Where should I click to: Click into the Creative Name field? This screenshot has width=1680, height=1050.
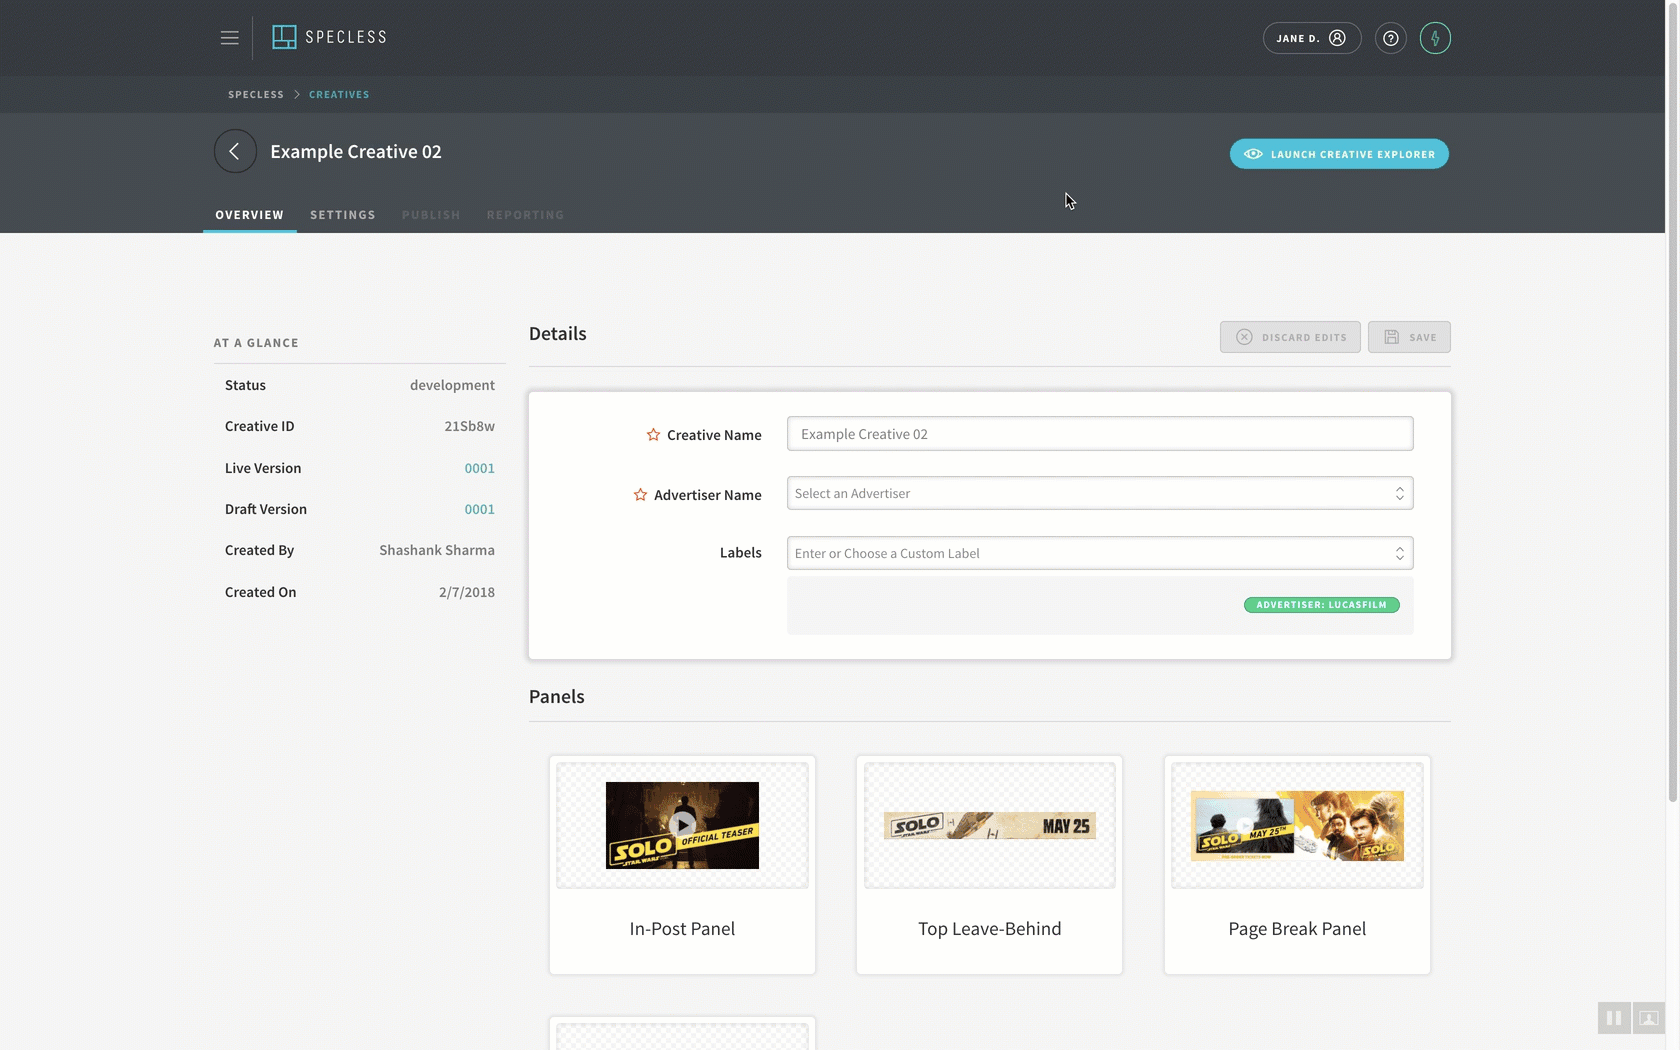(x=1100, y=434)
